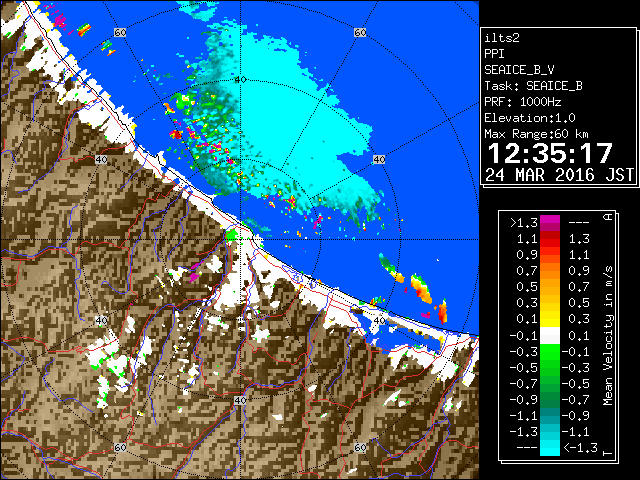Click the cyan band at the legend bottom
Image resolution: width=640 pixels, height=480 pixels.
coord(550,448)
